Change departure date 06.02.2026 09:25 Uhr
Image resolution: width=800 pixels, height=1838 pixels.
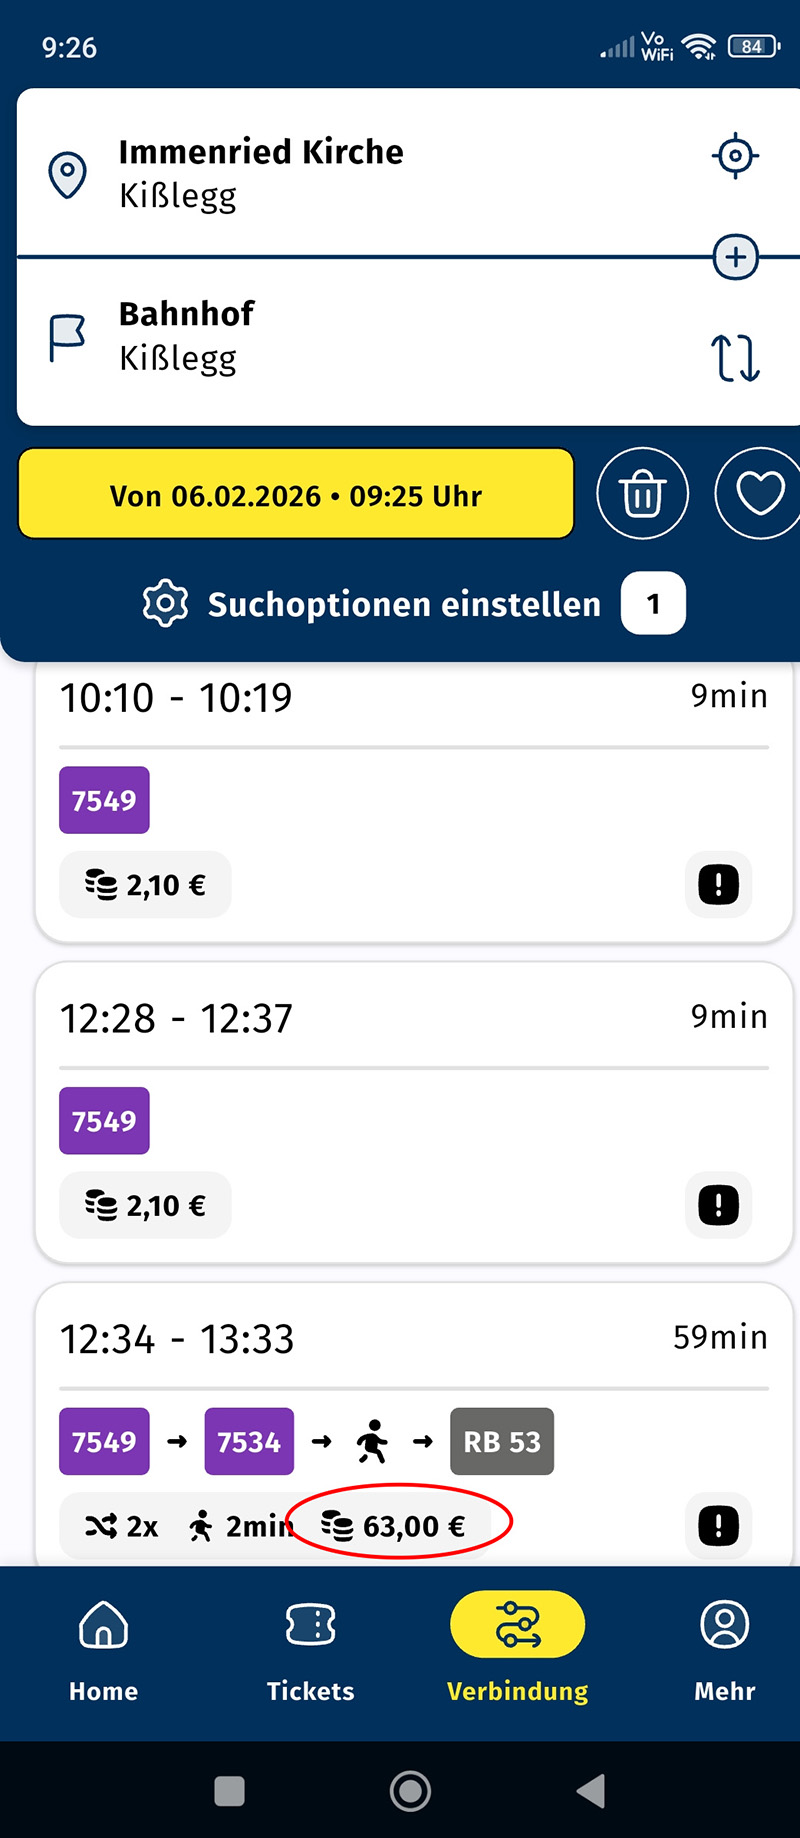click(296, 495)
